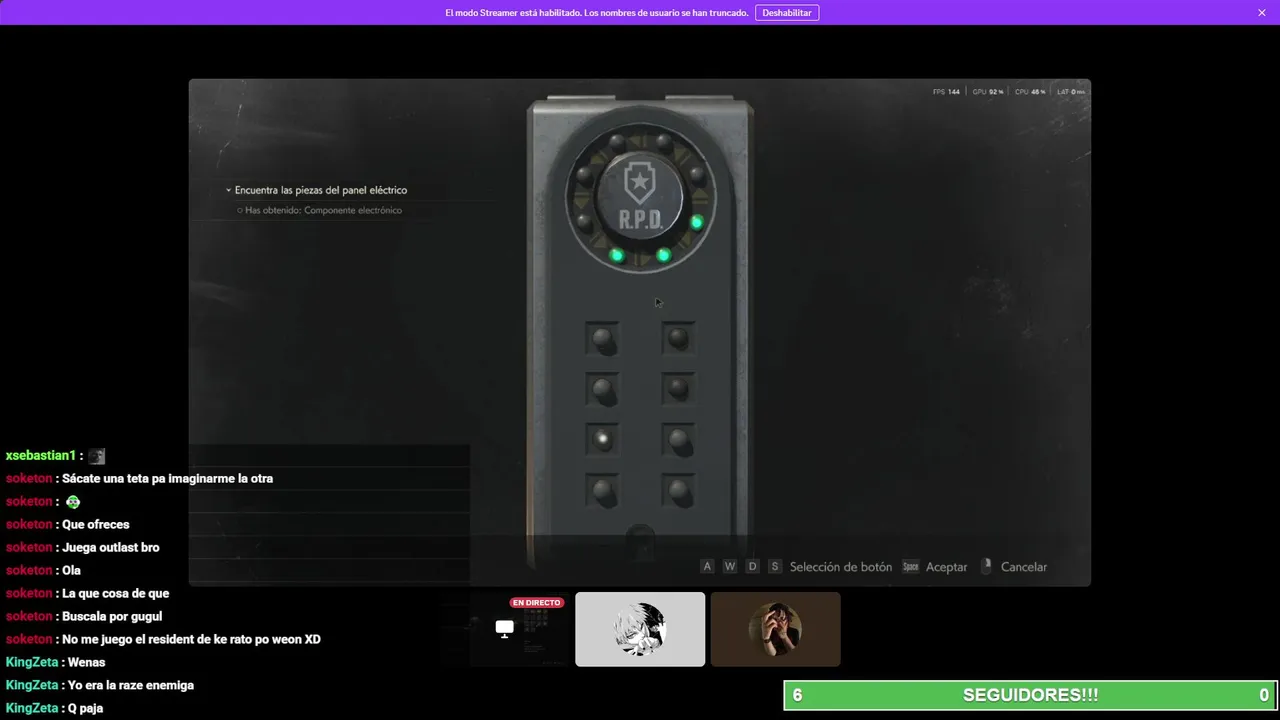
Task: Click the green emote in soketon's message
Action: click(x=73, y=502)
